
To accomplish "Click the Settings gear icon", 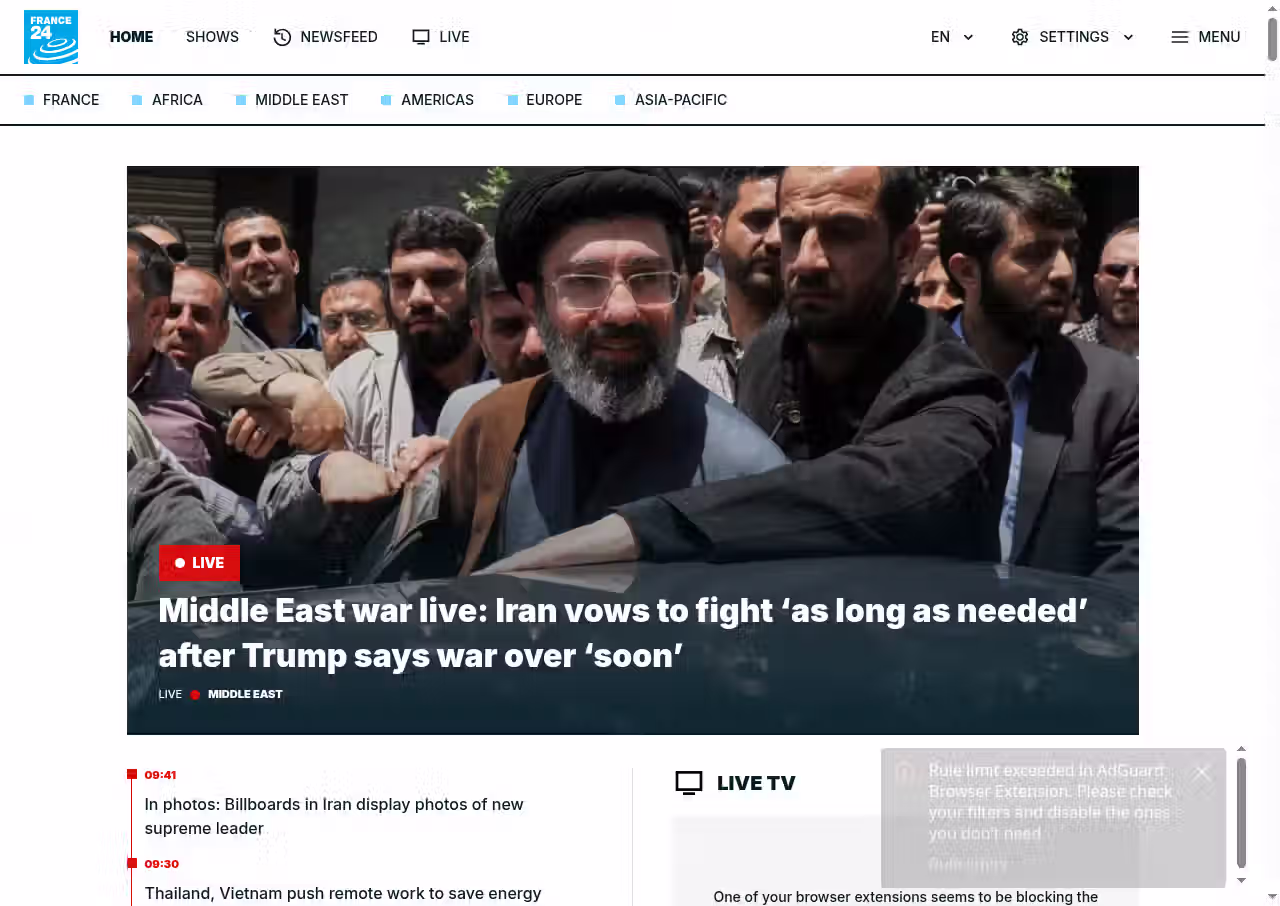I will 1020,37.
